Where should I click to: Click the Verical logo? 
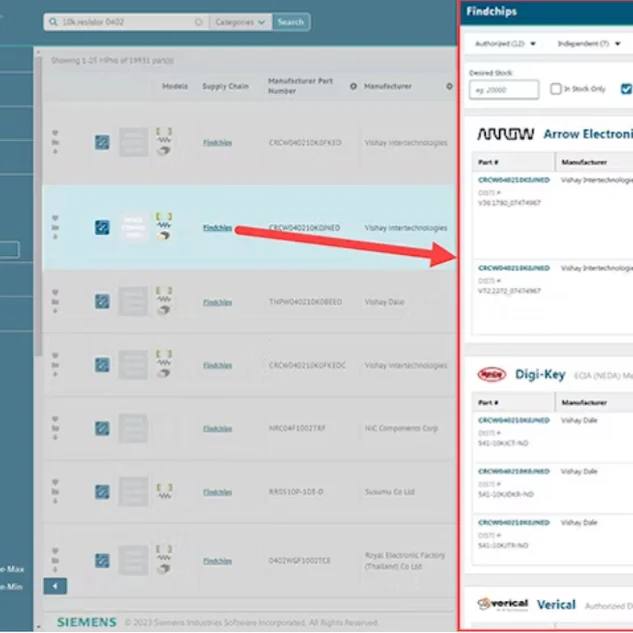click(x=503, y=604)
